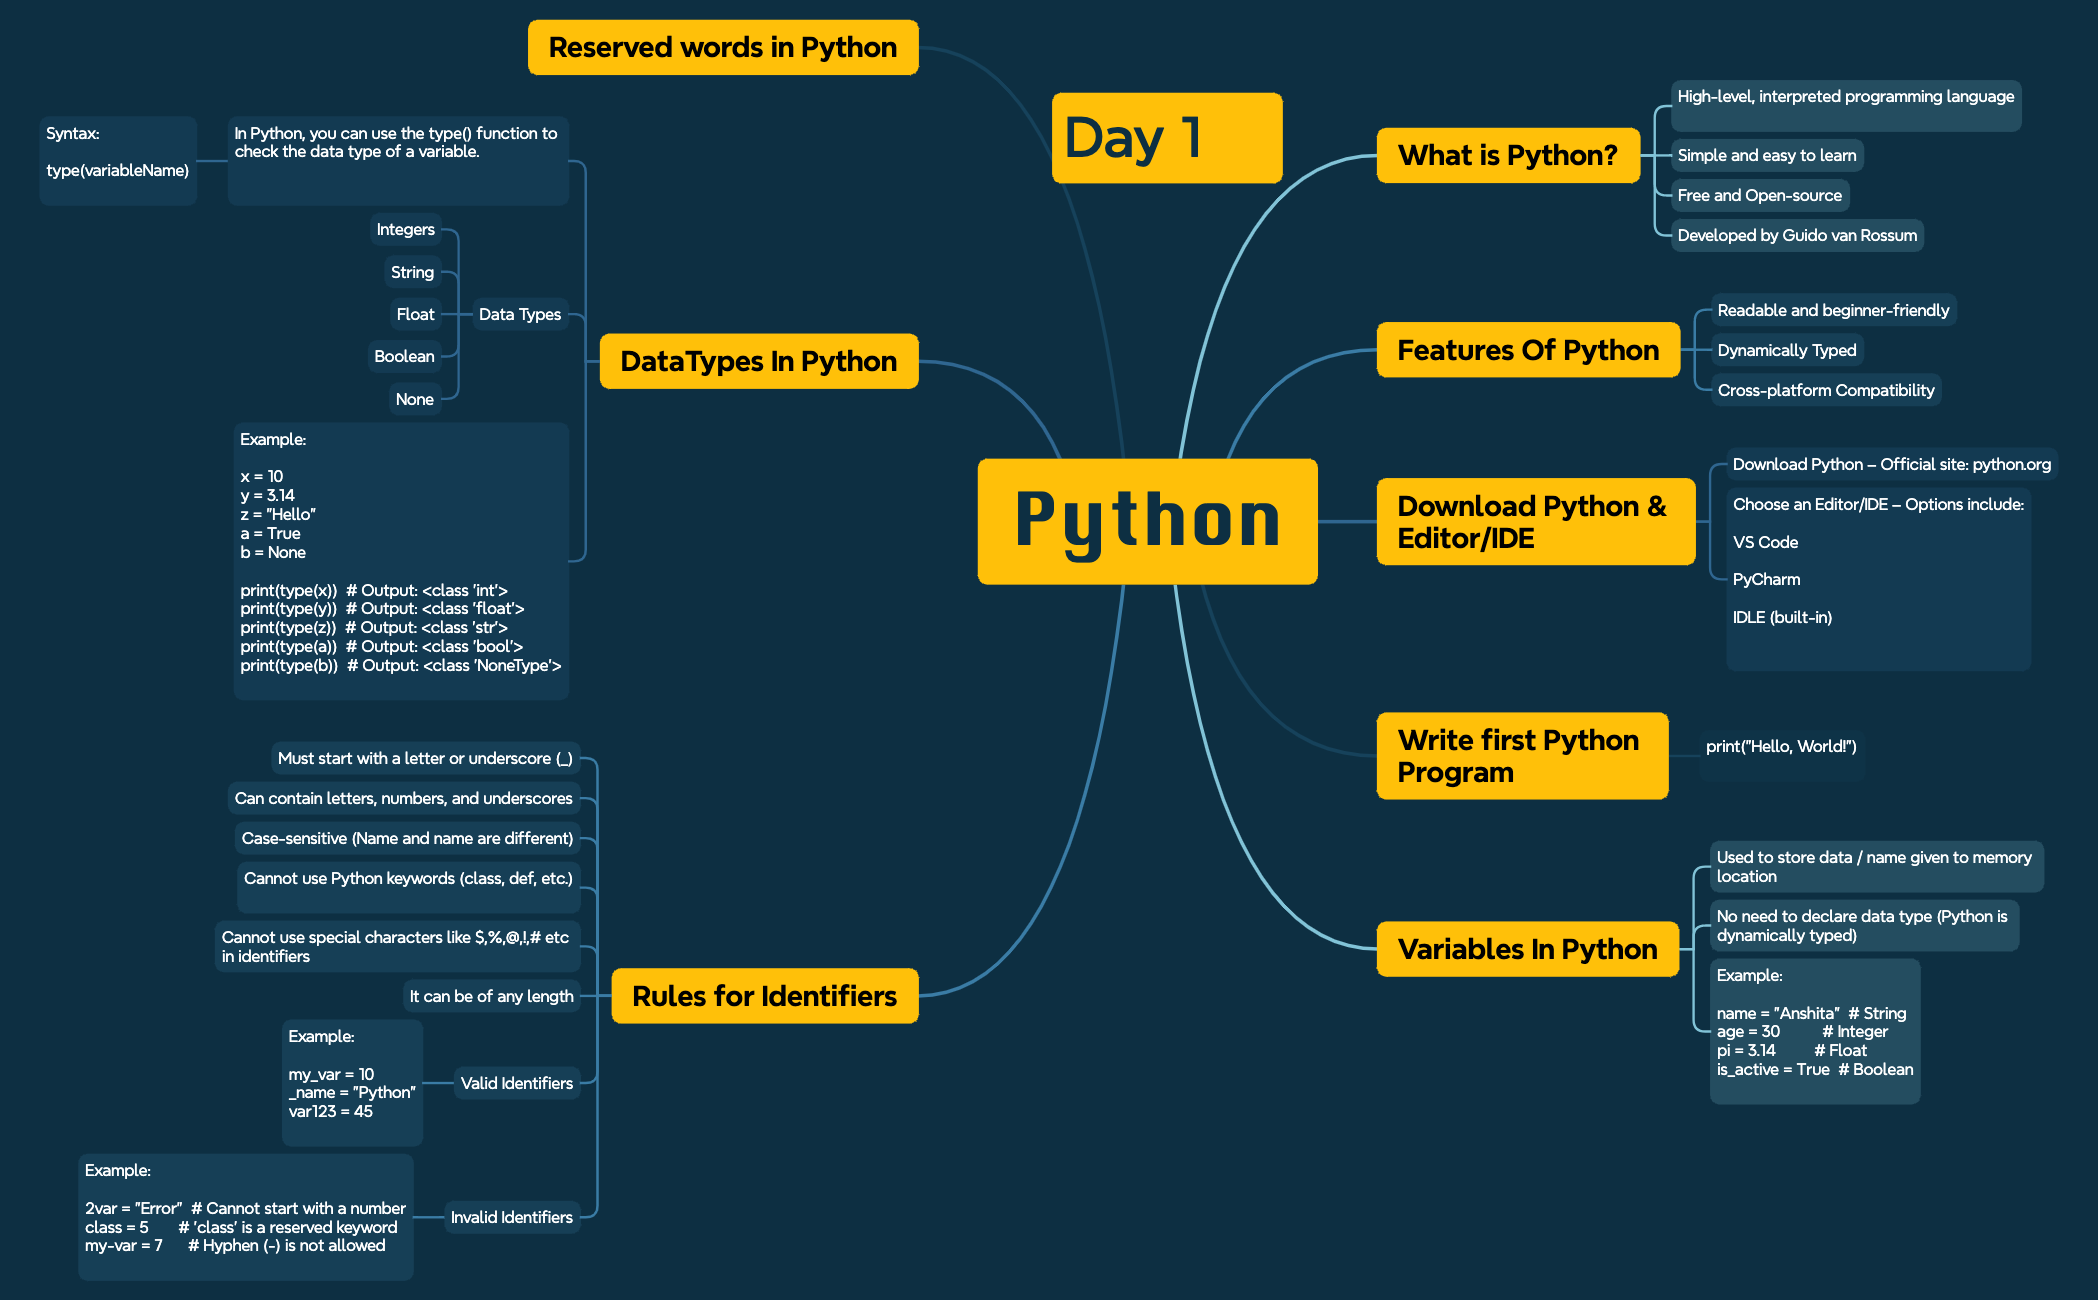
Task: Open the Variables In Python branch
Action: [x=1527, y=949]
